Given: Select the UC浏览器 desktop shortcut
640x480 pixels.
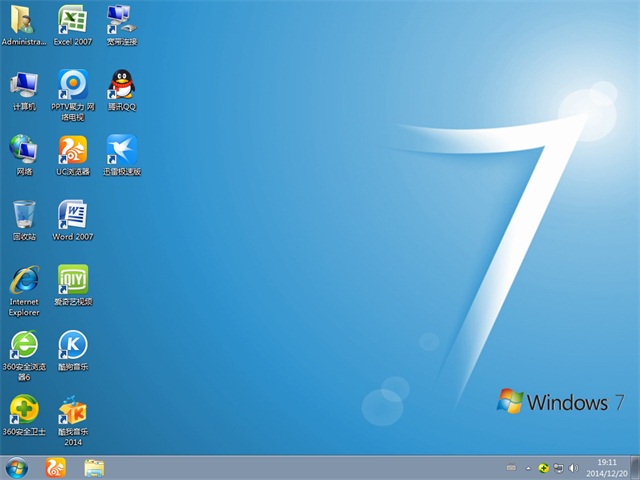Looking at the screenshot, I should coord(73,155).
